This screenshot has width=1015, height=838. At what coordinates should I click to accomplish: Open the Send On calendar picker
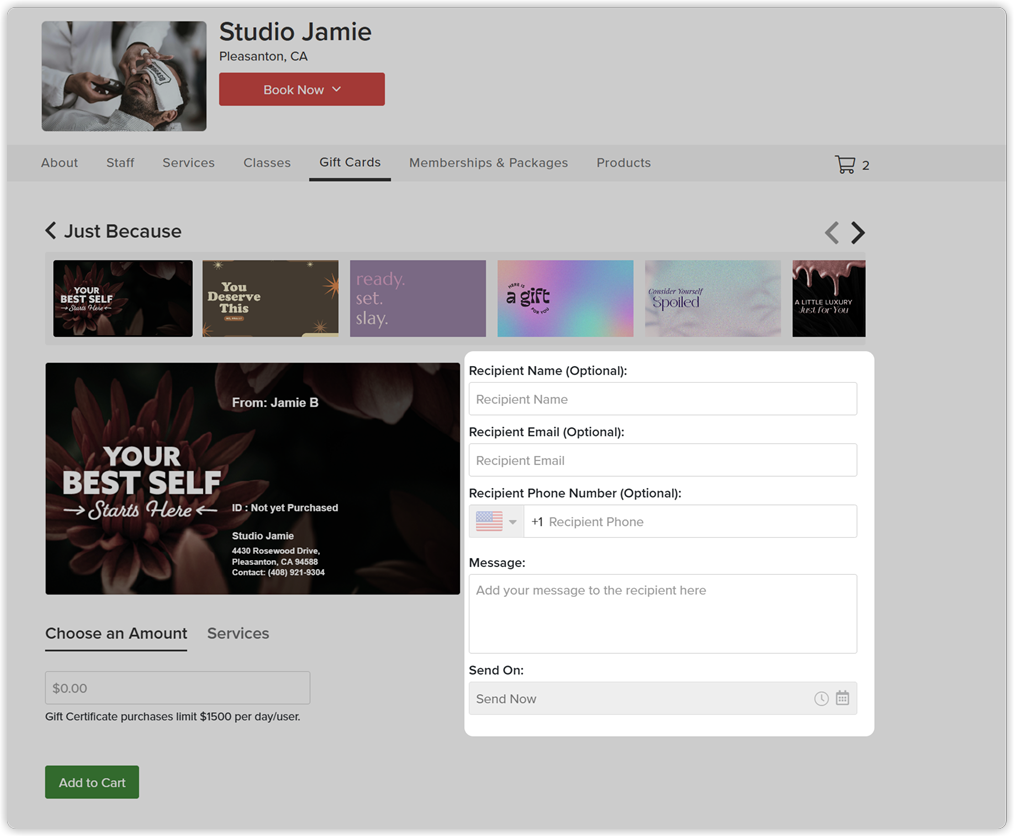tap(842, 698)
